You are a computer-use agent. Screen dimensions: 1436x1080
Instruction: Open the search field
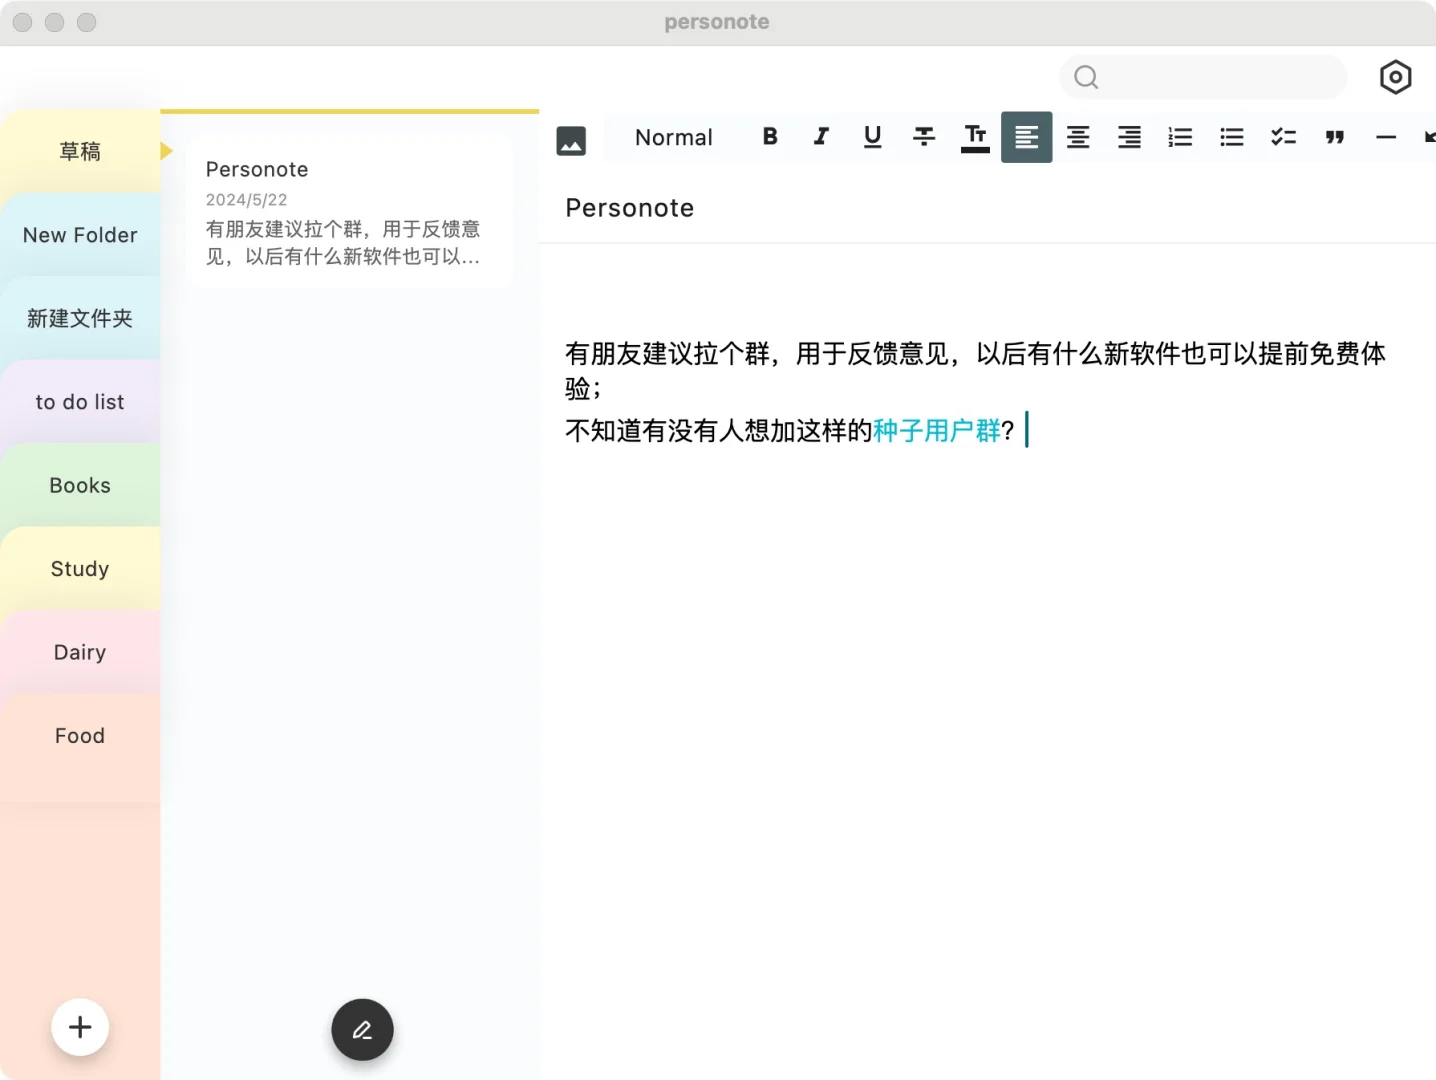click(x=1201, y=77)
